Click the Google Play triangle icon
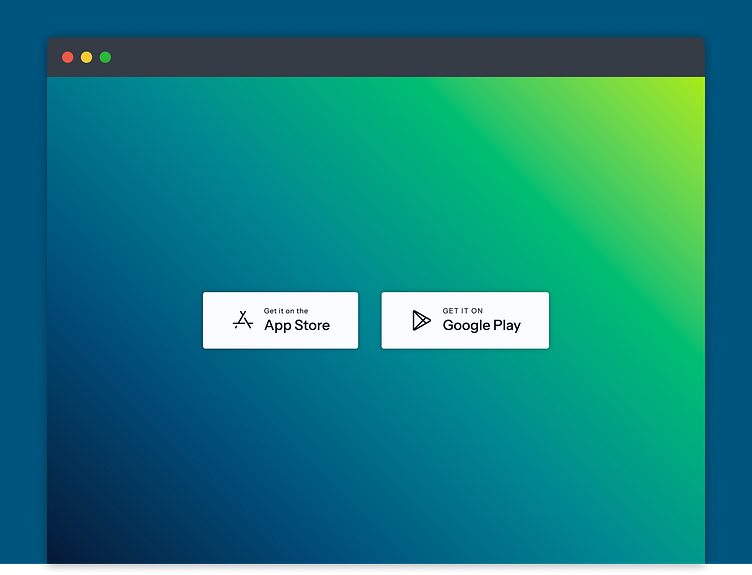The height and width of the screenshot is (575, 752). [422, 320]
